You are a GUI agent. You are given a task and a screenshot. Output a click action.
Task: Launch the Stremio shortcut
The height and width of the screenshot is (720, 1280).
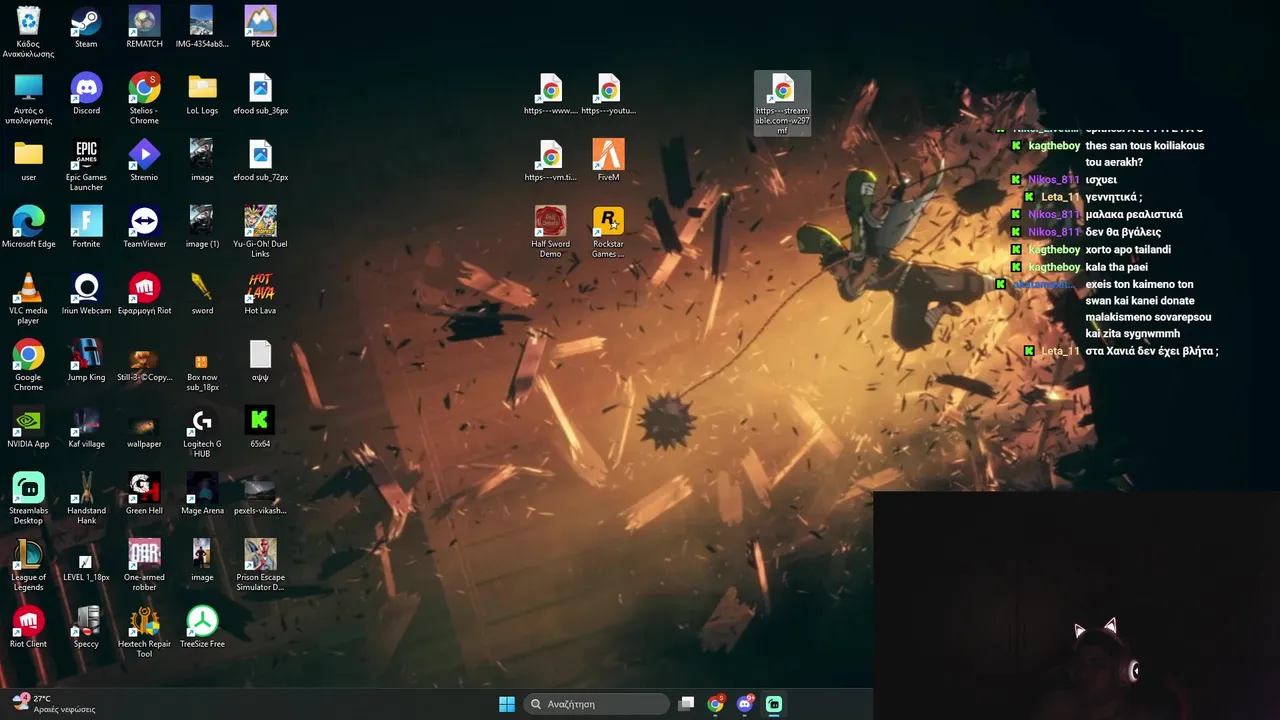144,161
